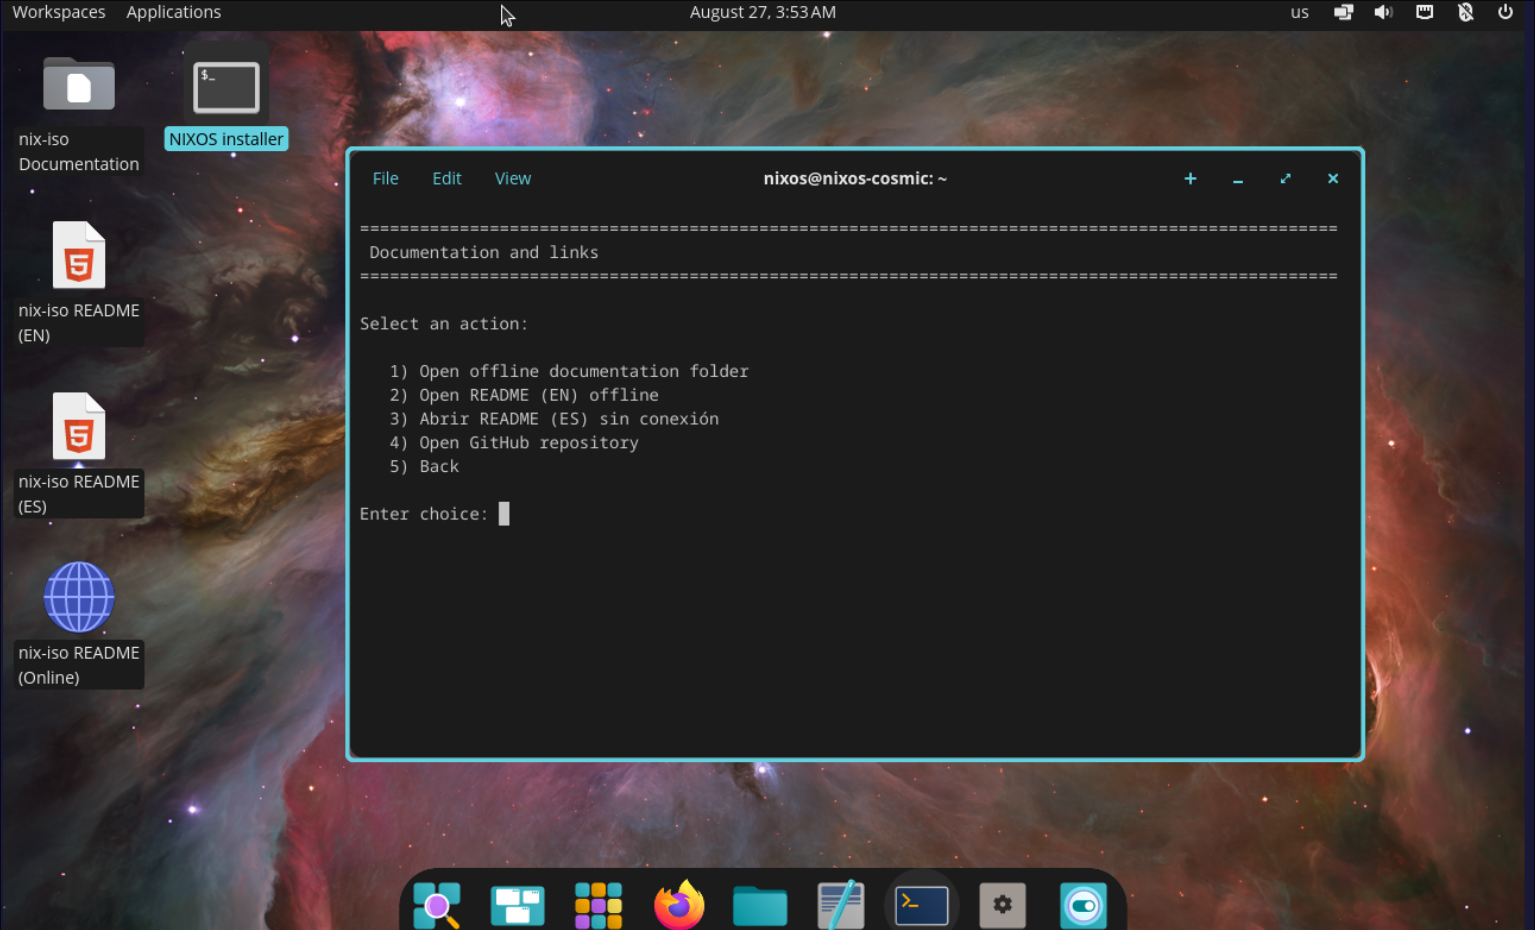Maximize the terminal window
The image size is (1535, 930).
tap(1285, 178)
